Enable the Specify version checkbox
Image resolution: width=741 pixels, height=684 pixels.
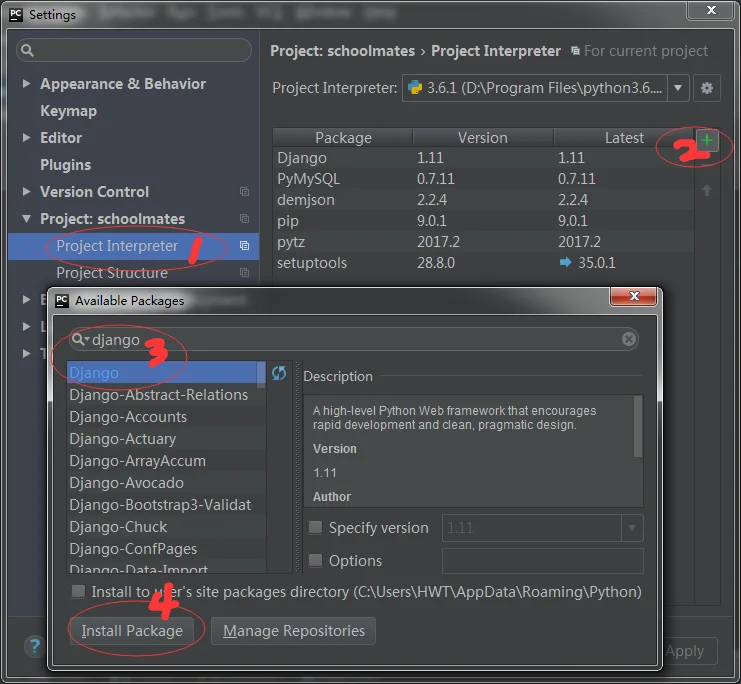(315, 527)
